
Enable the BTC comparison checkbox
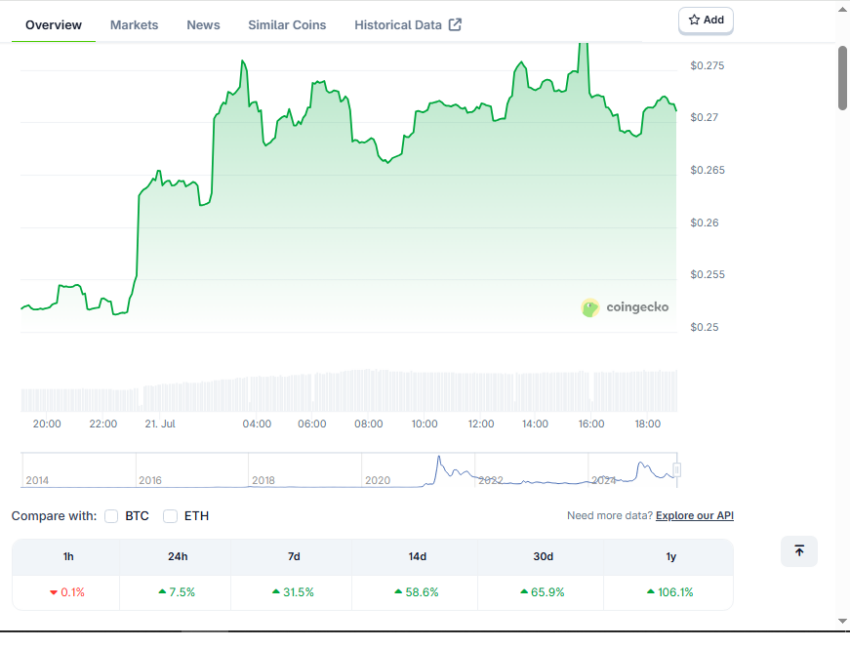click(x=111, y=516)
